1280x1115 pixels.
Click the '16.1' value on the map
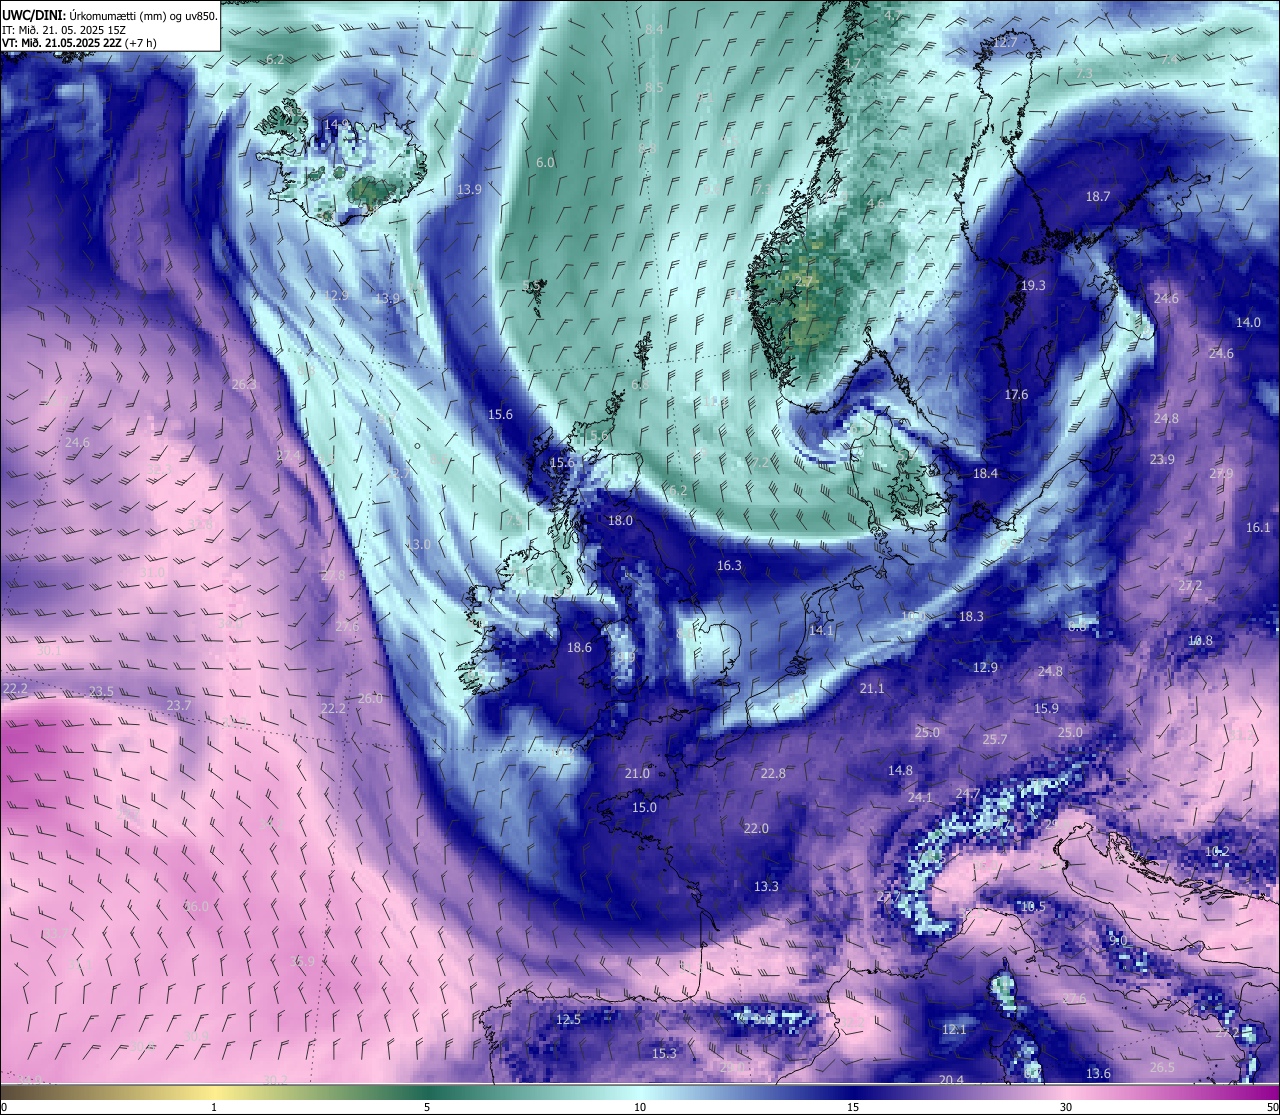1258,527
